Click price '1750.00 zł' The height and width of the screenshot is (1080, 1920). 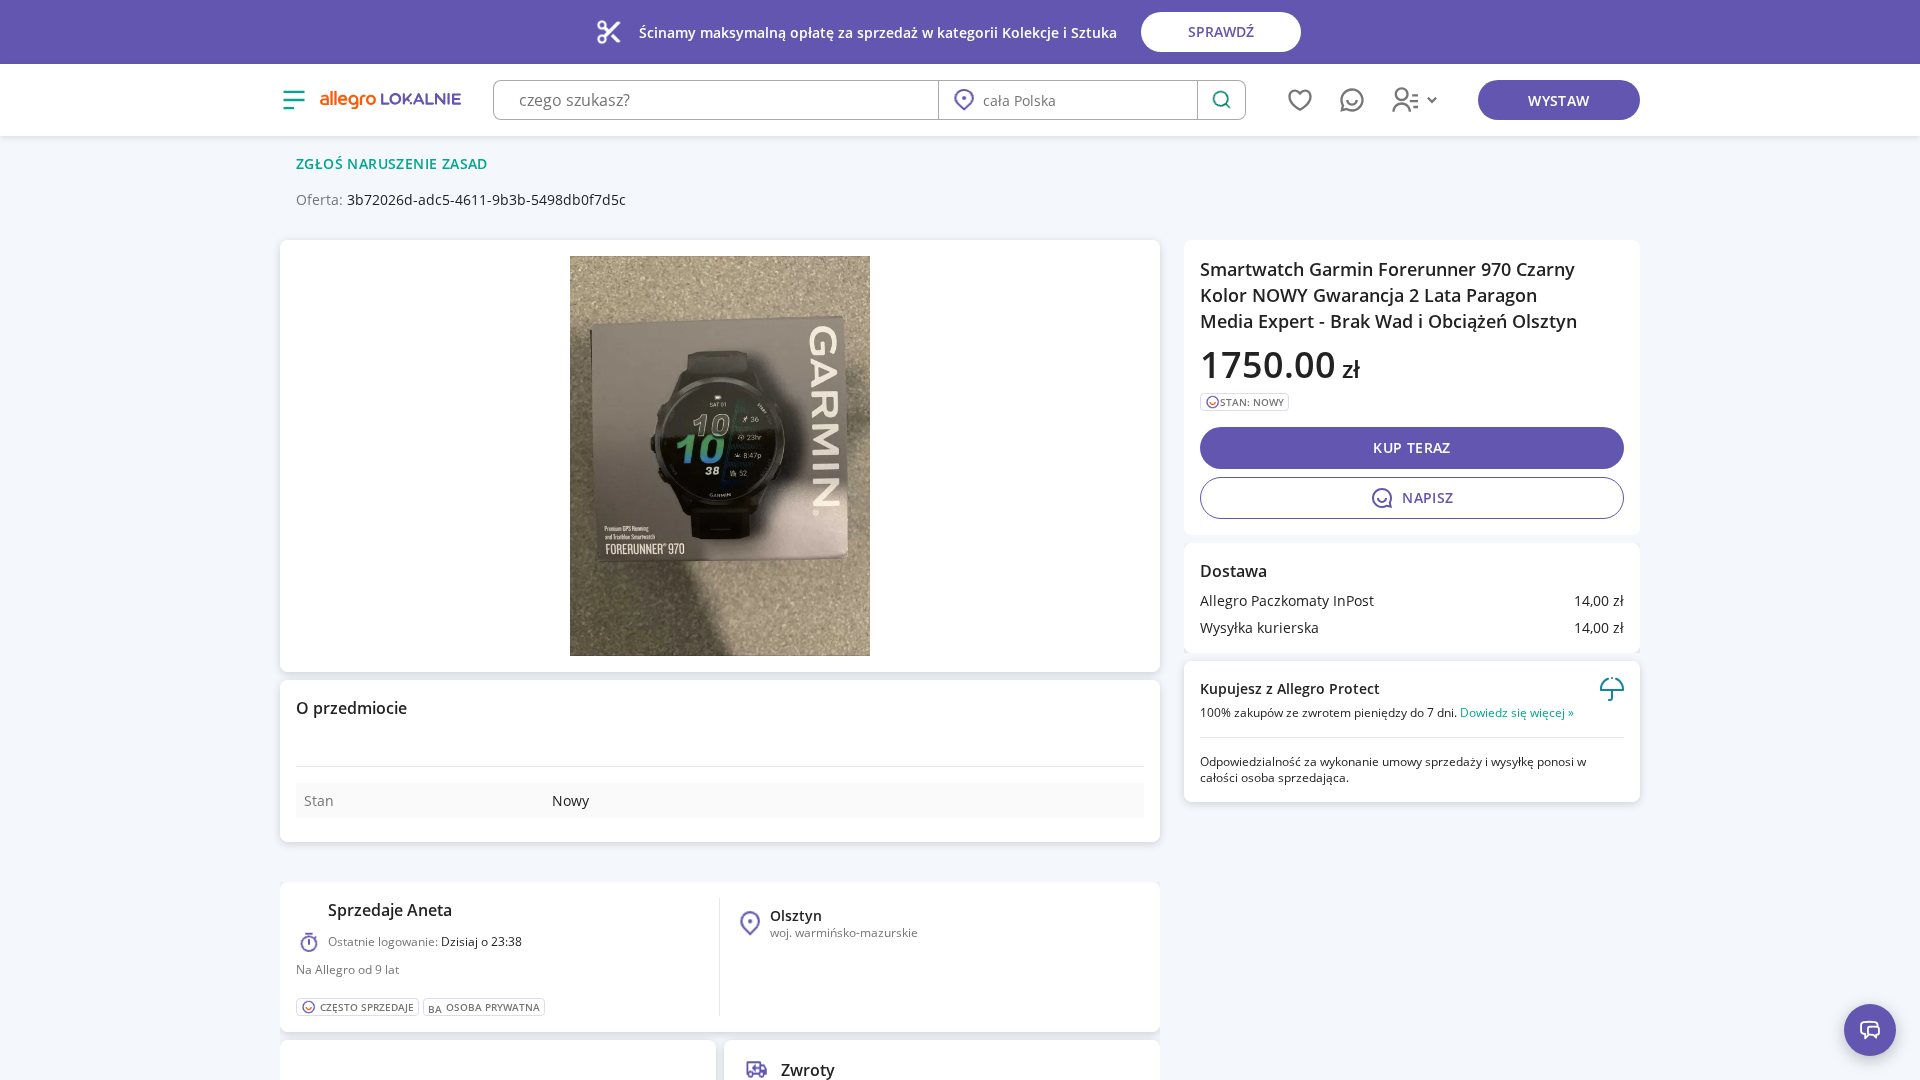[1280, 365]
